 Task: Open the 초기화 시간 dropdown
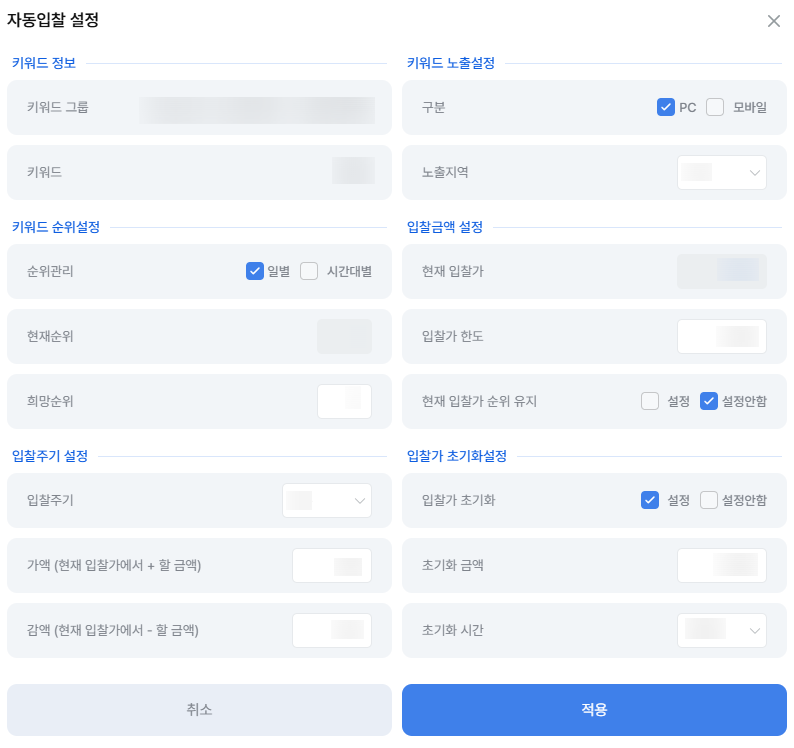(x=722, y=630)
